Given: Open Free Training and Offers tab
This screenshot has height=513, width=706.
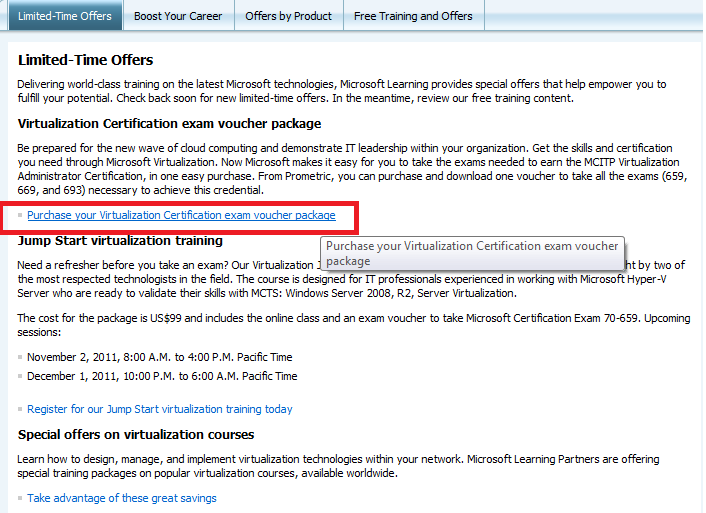Looking at the screenshot, I should tap(413, 16).
